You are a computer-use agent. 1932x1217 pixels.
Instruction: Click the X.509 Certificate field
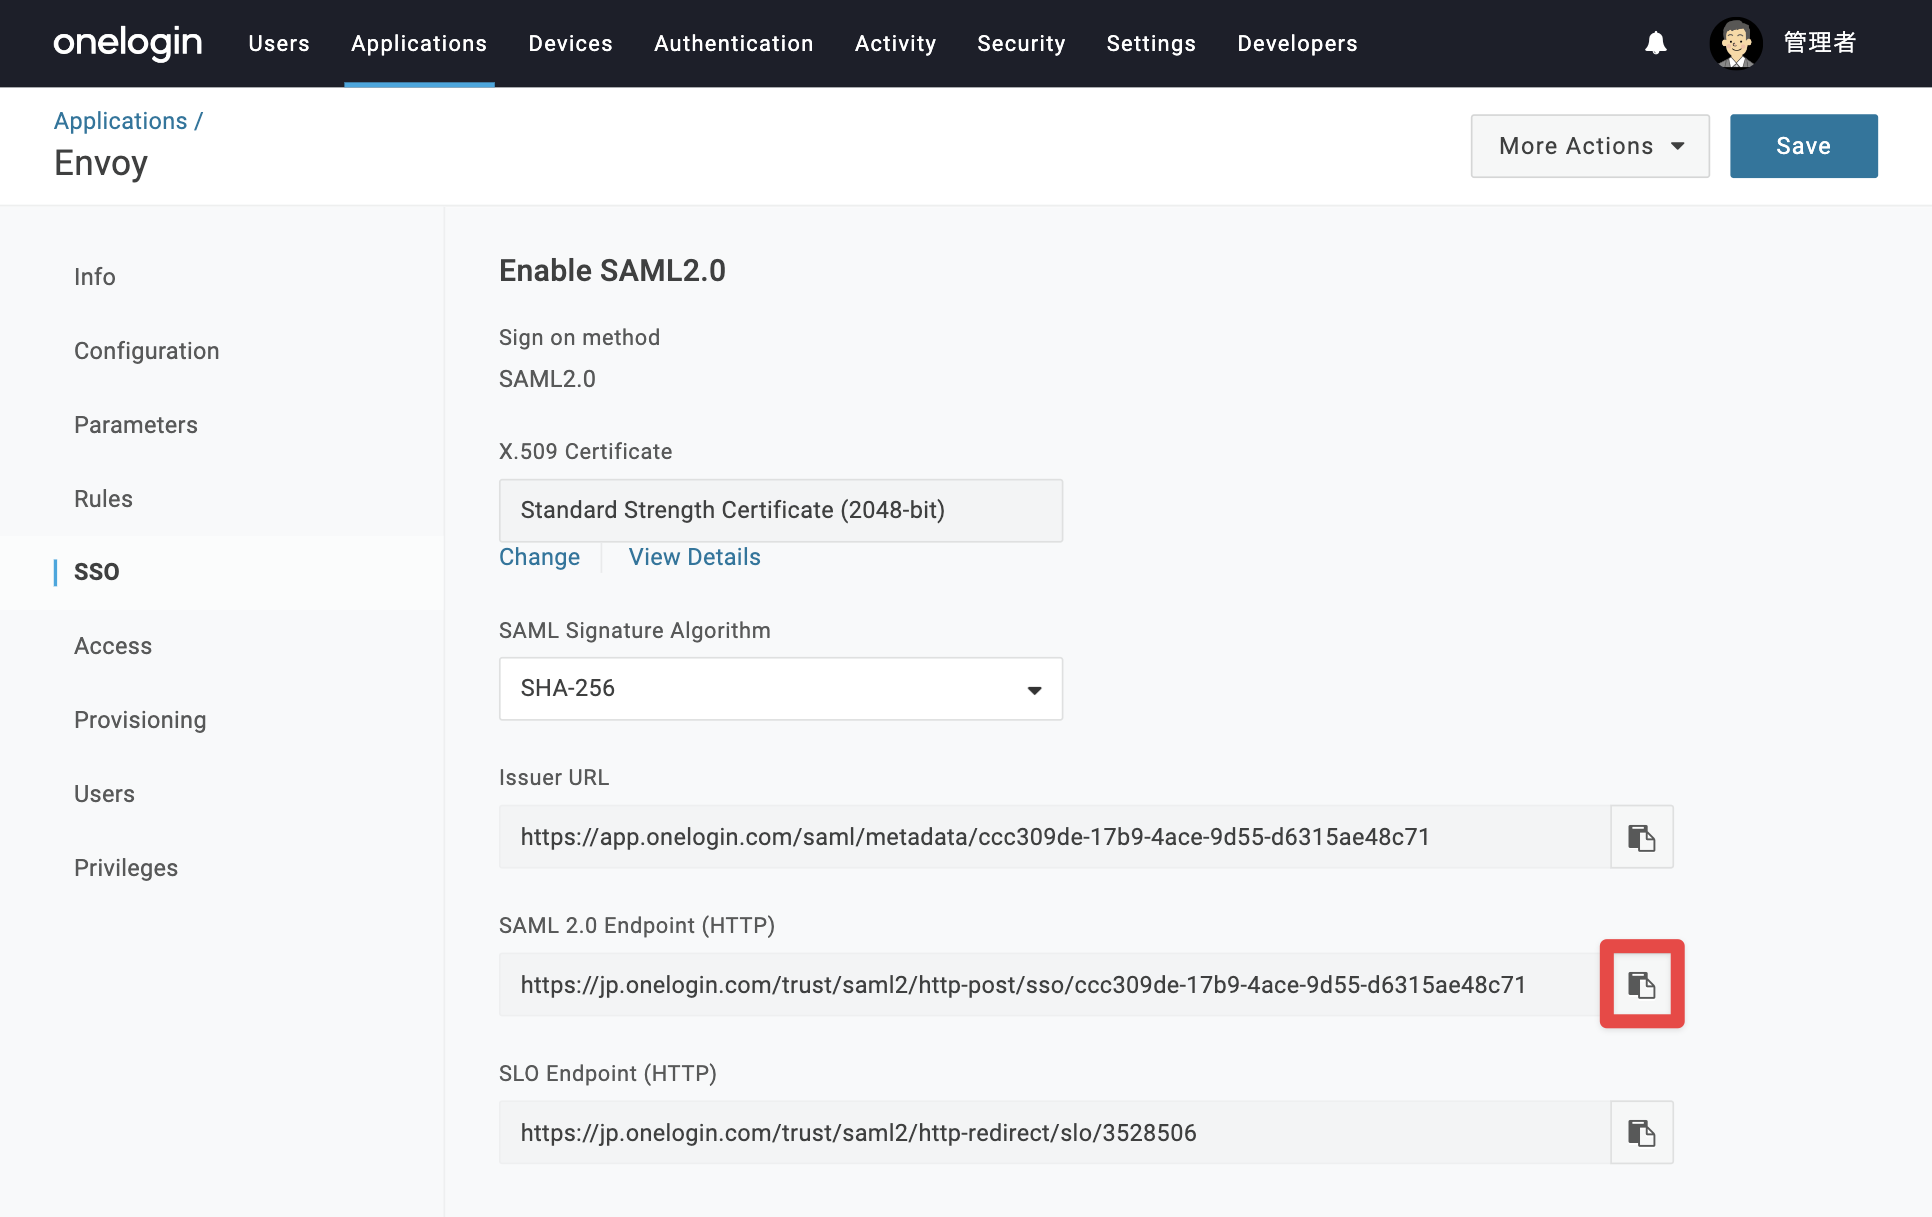[x=780, y=511]
